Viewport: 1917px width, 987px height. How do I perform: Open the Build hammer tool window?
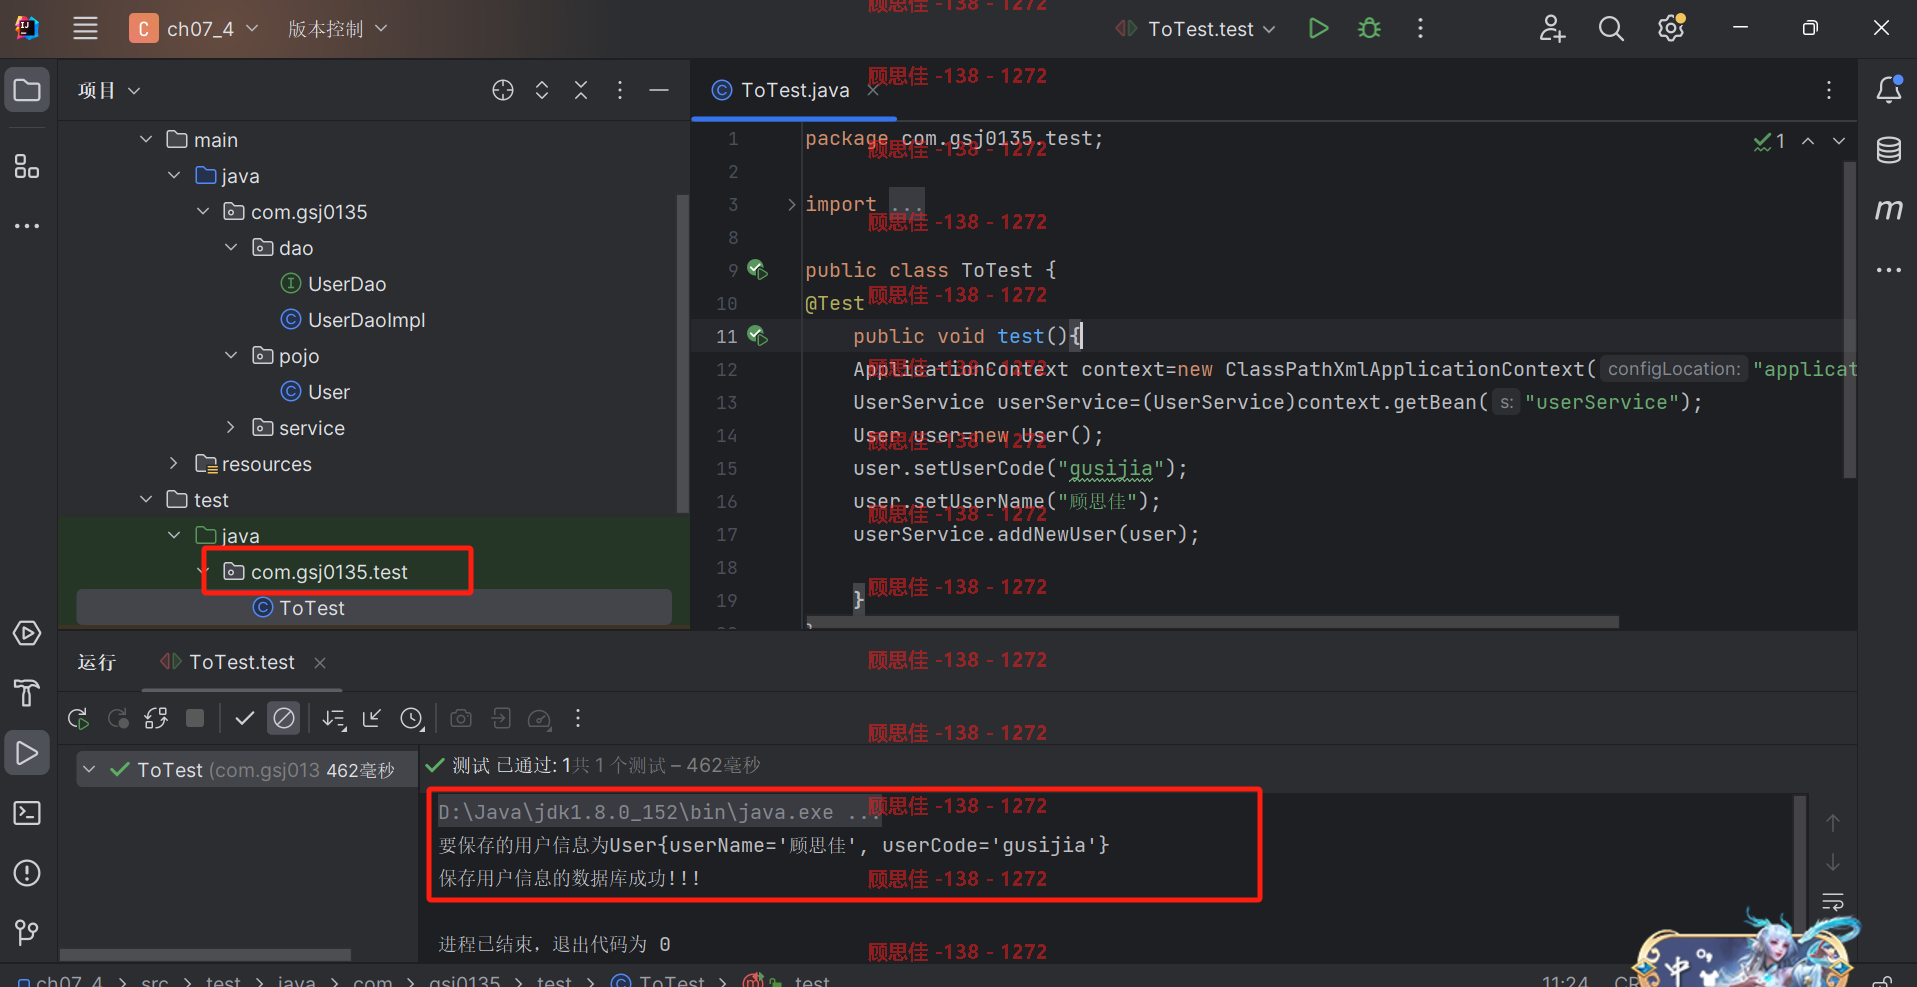click(x=27, y=692)
